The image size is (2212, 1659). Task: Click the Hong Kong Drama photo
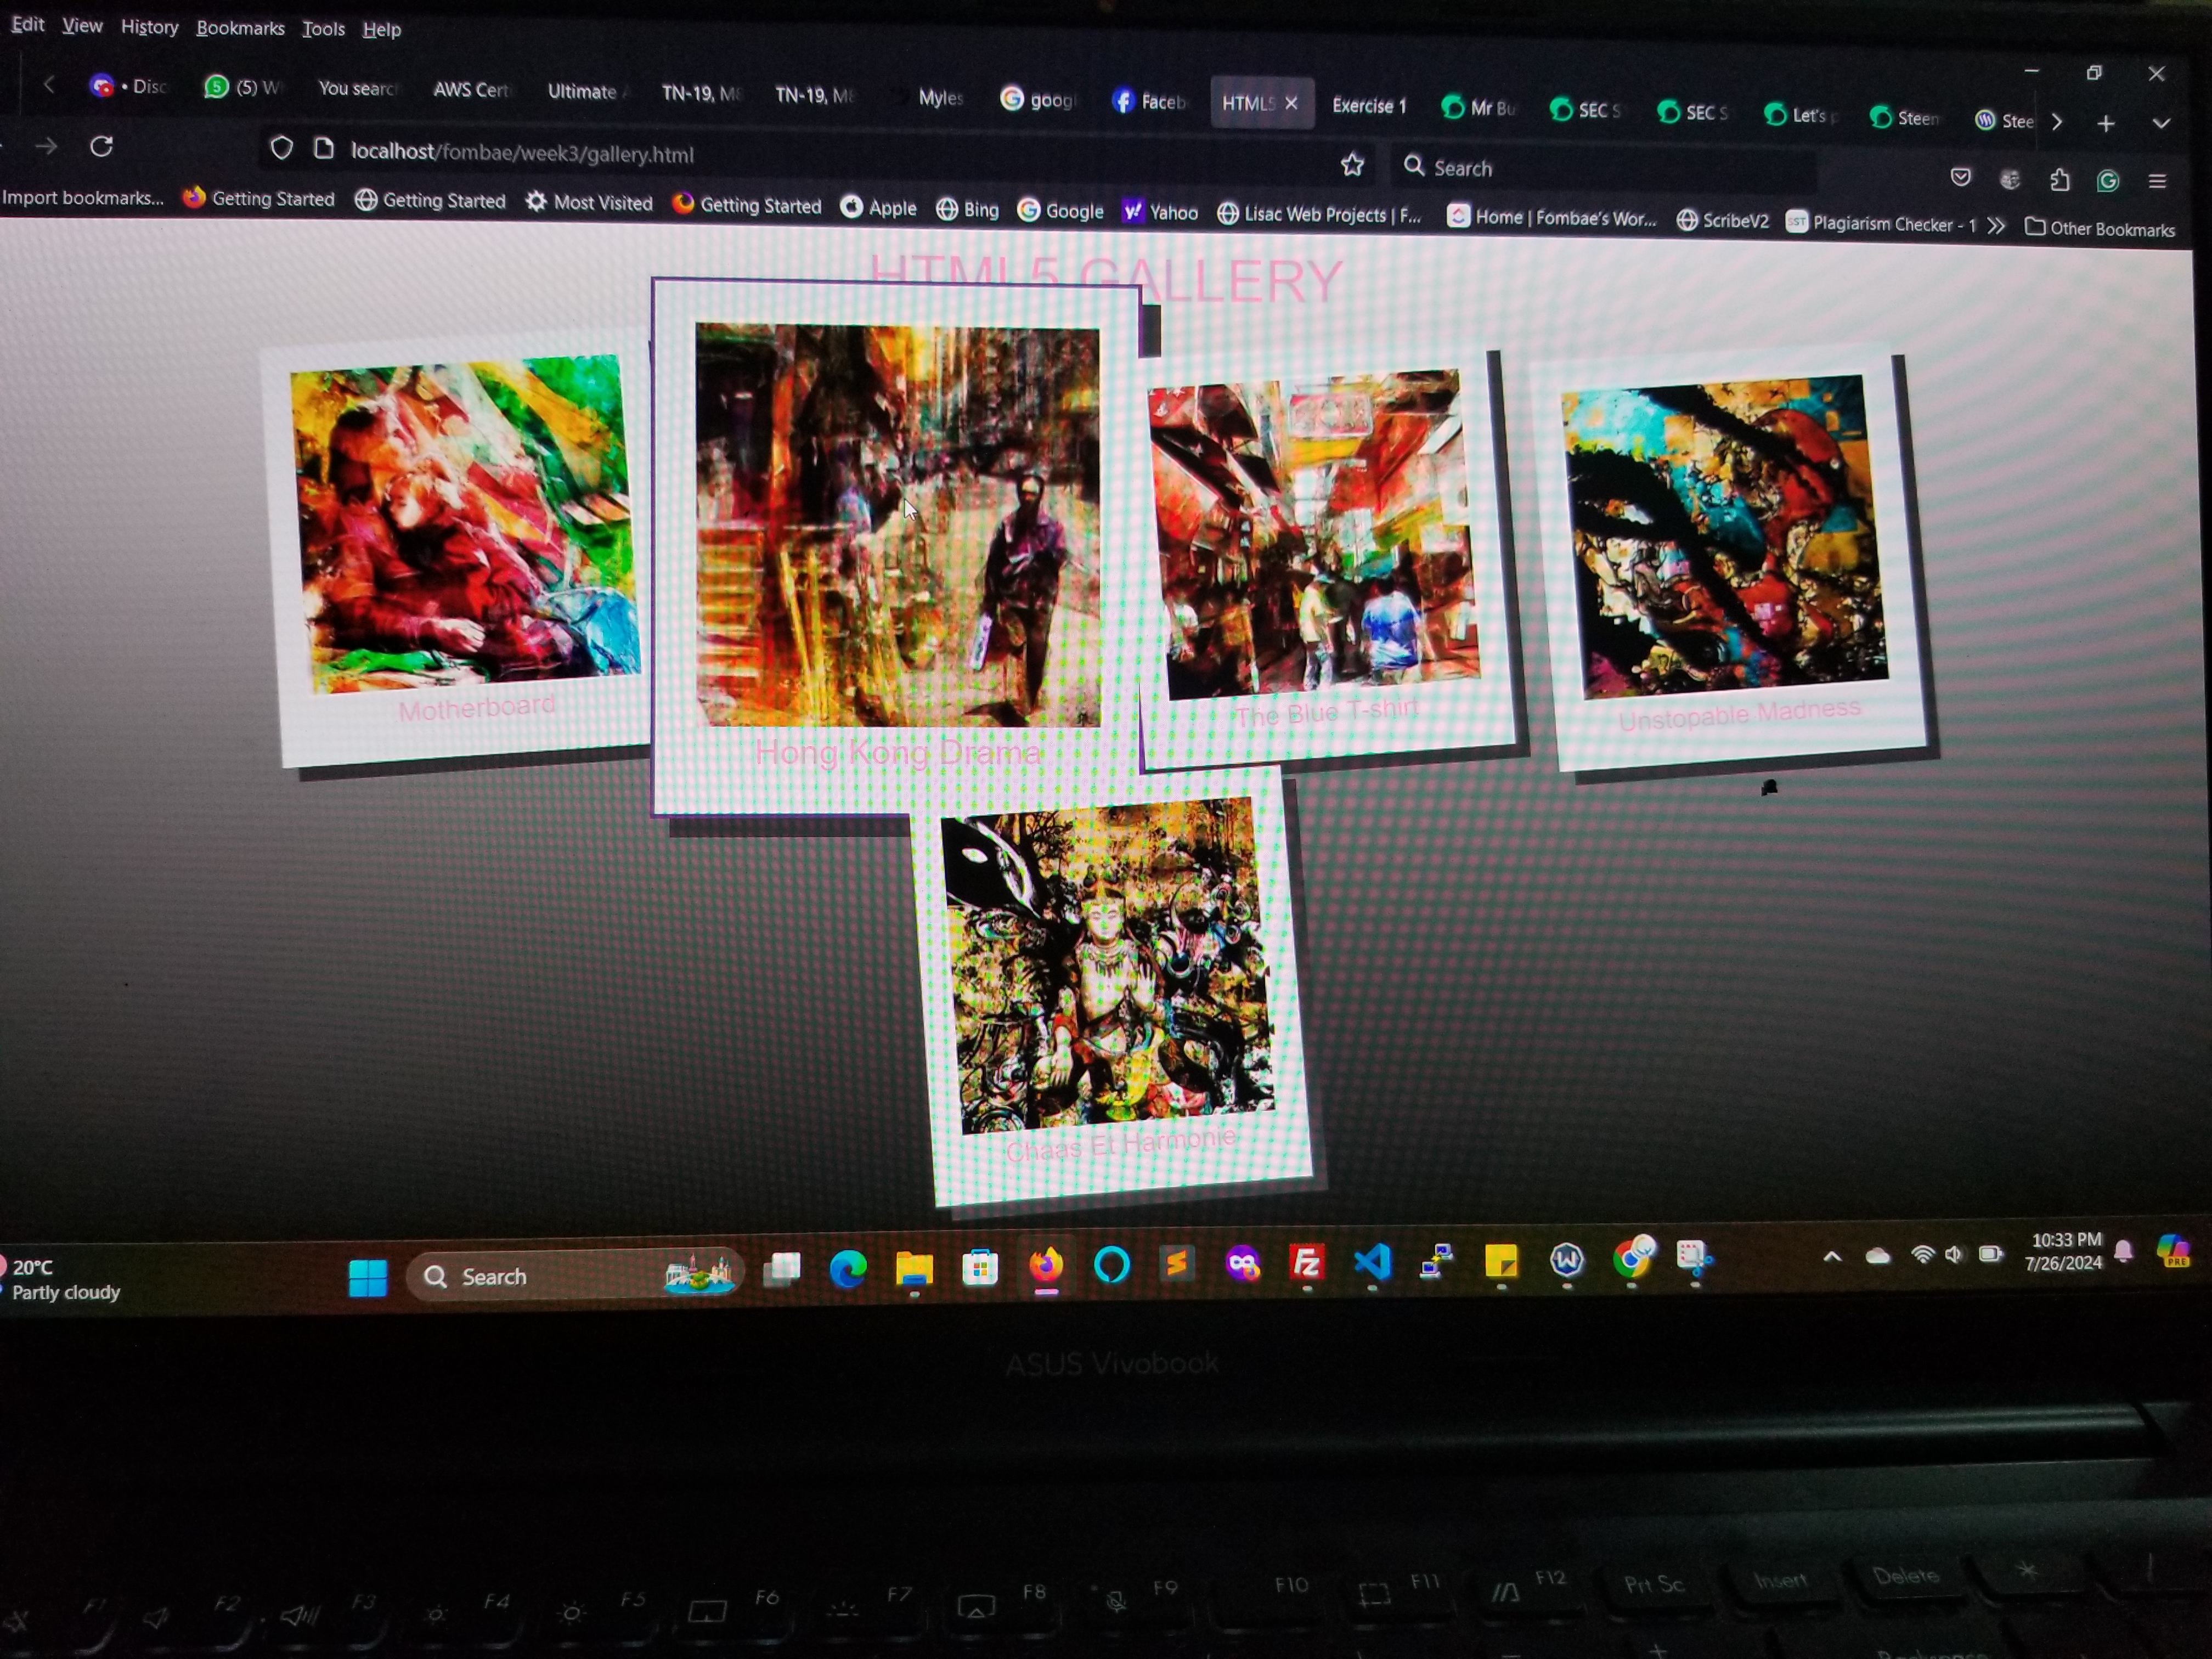pos(897,525)
